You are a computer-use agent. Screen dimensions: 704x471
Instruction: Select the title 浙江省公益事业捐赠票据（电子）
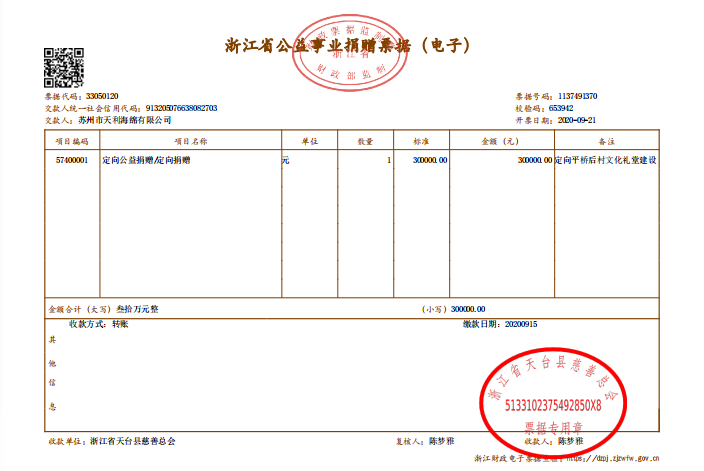point(348,46)
